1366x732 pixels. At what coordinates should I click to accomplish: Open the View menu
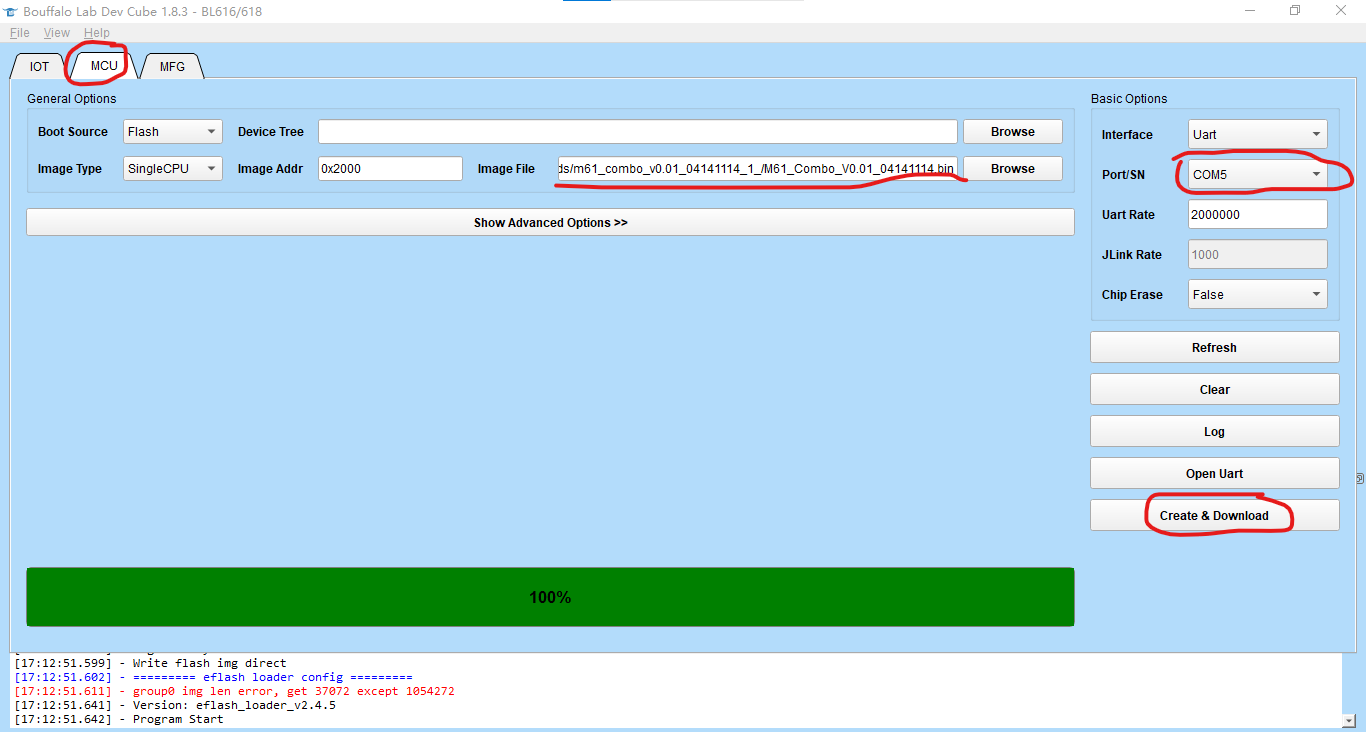pyautogui.click(x=57, y=33)
